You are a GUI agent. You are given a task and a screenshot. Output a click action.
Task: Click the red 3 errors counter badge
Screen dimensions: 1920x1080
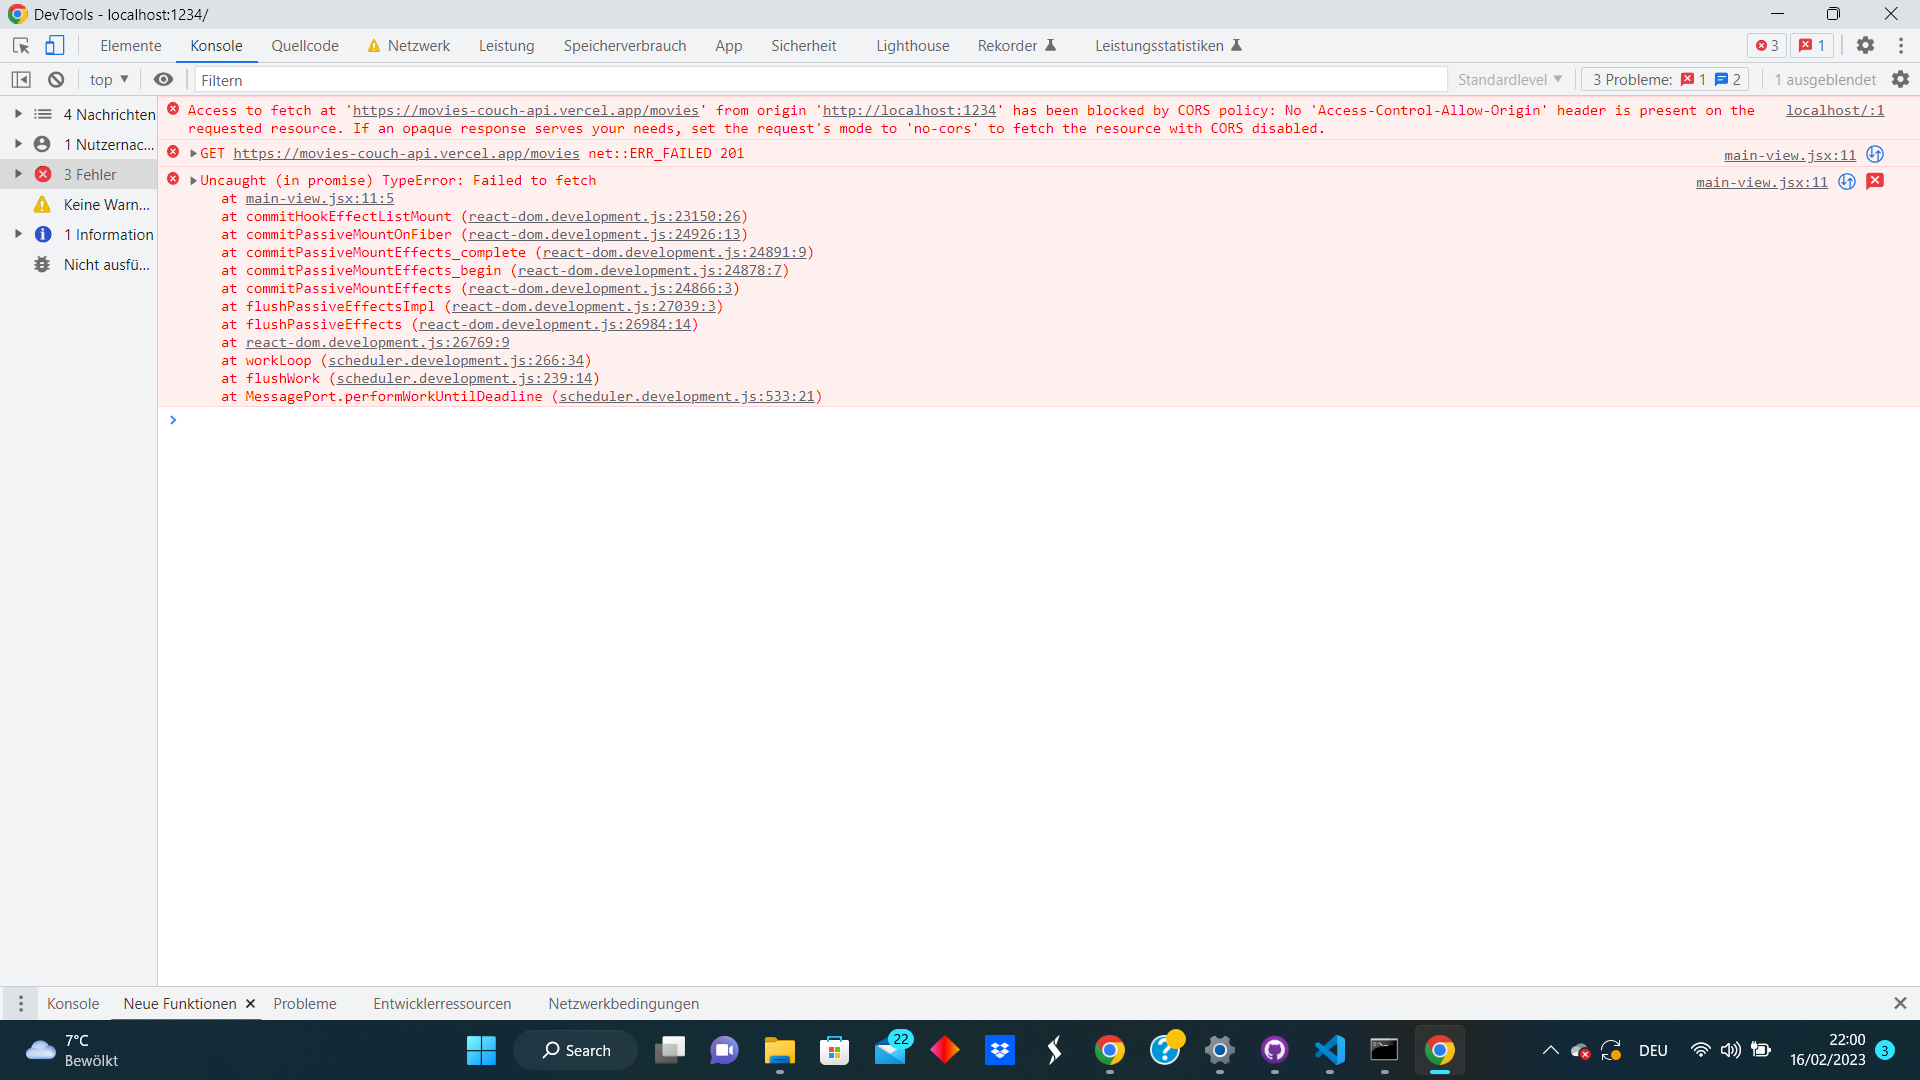1767,46
